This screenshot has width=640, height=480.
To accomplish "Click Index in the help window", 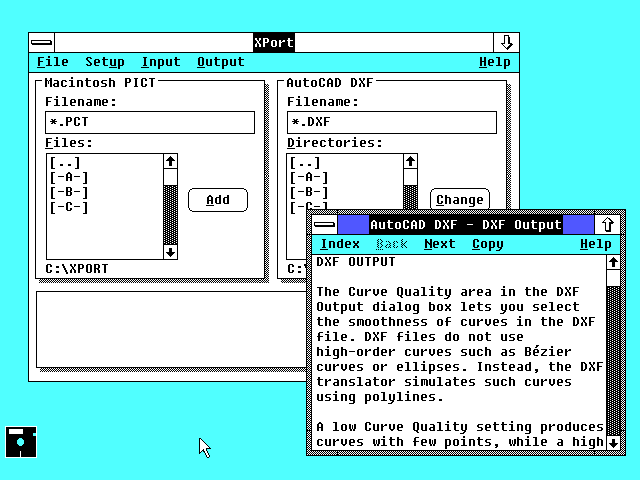I will (x=340, y=244).
